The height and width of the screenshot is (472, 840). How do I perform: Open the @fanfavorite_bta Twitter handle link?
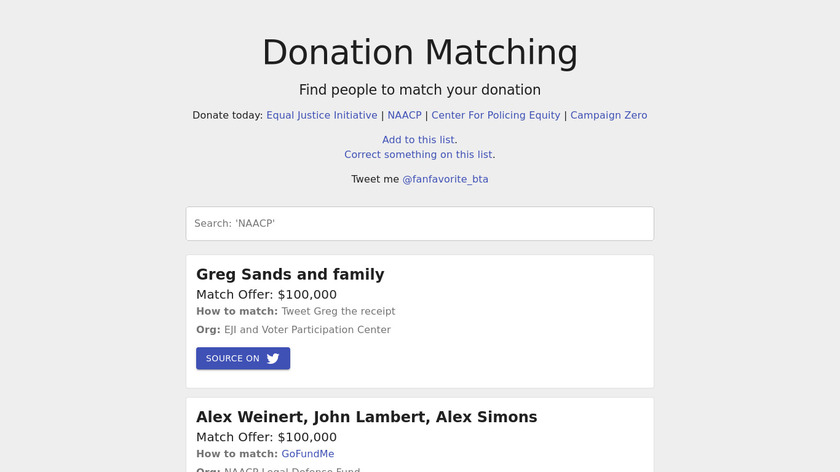point(445,179)
